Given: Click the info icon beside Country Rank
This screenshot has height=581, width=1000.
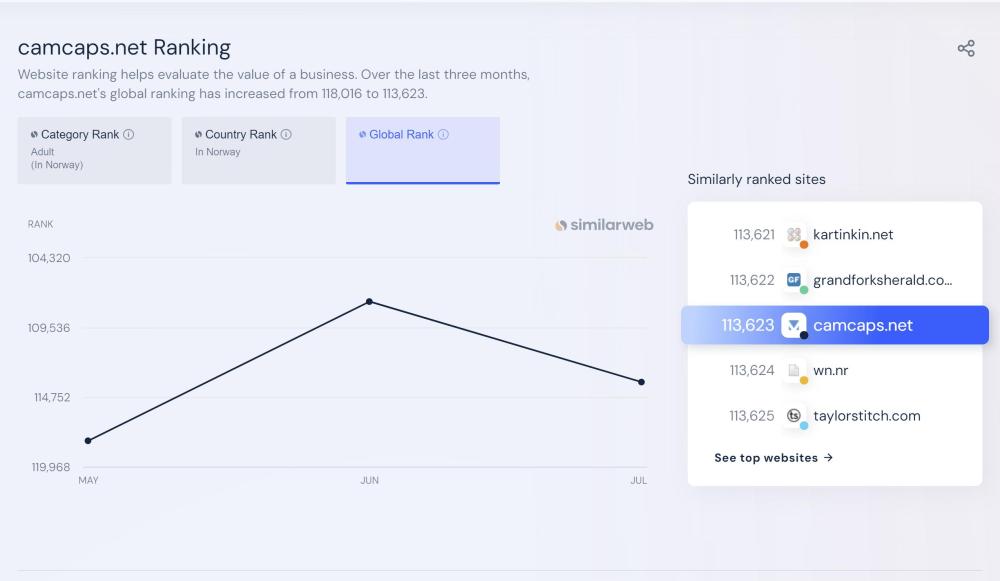Looking at the screenshot, I should 287,134.
